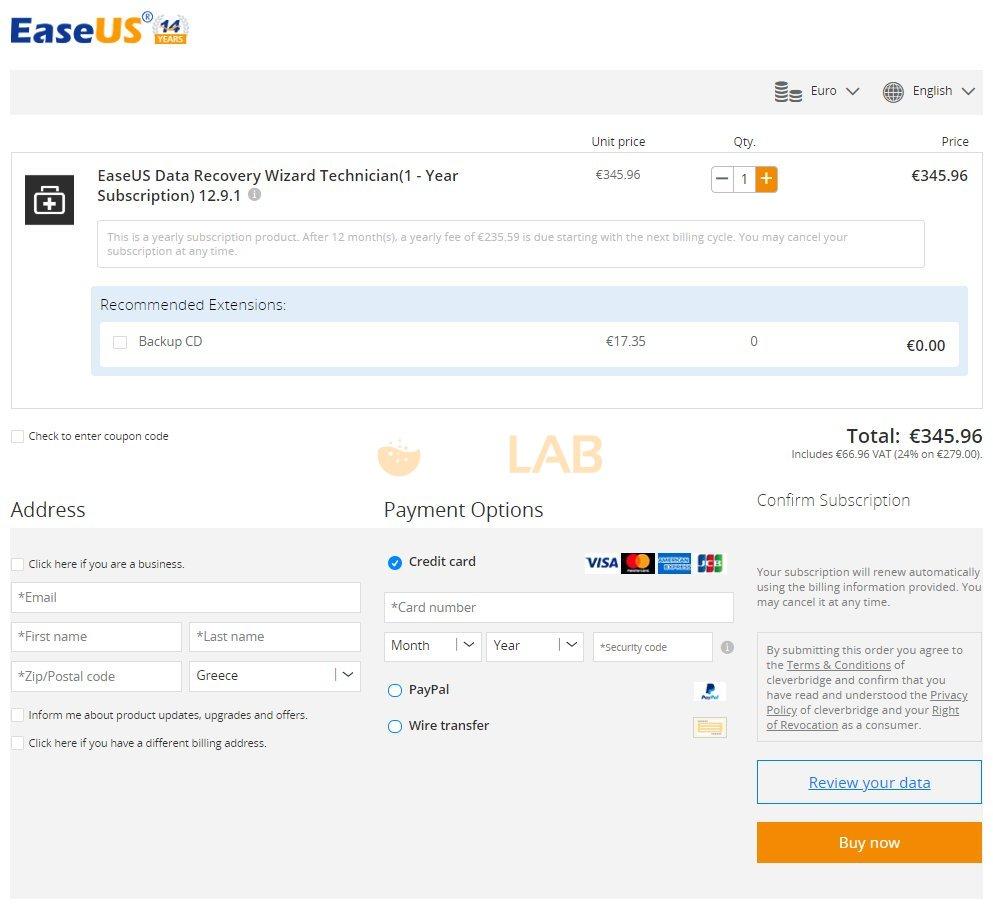Image resolution: width=993 pixels, height=909 pixels.
Task: Increase quantity with the plus button
Action: 766,180
